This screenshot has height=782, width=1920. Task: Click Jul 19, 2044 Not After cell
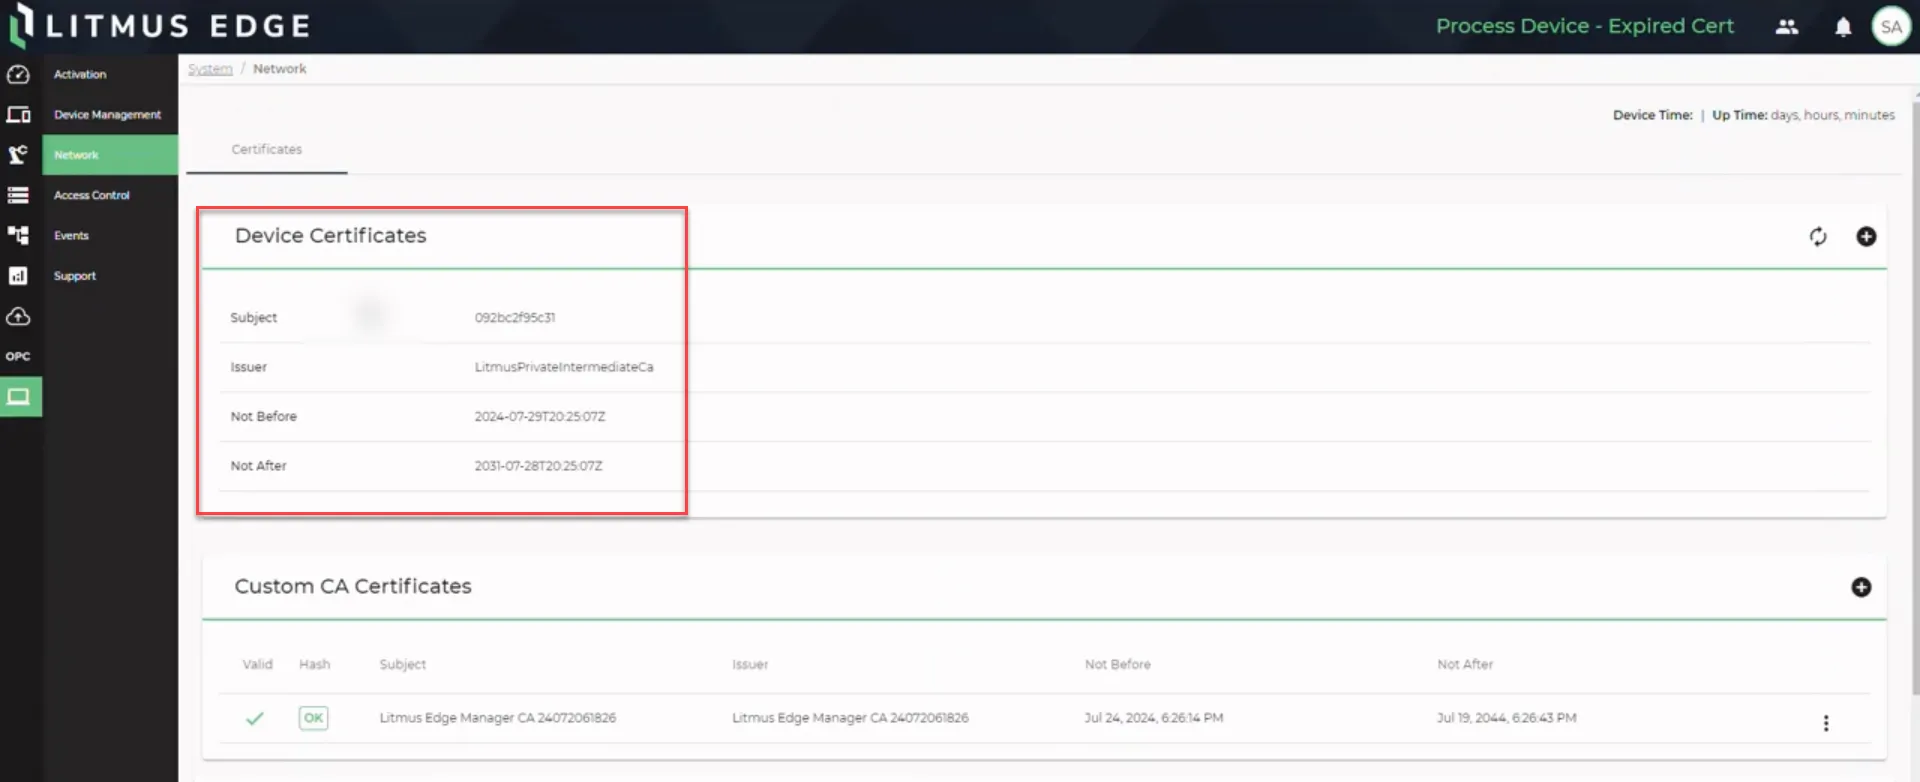click(1507, 718)
